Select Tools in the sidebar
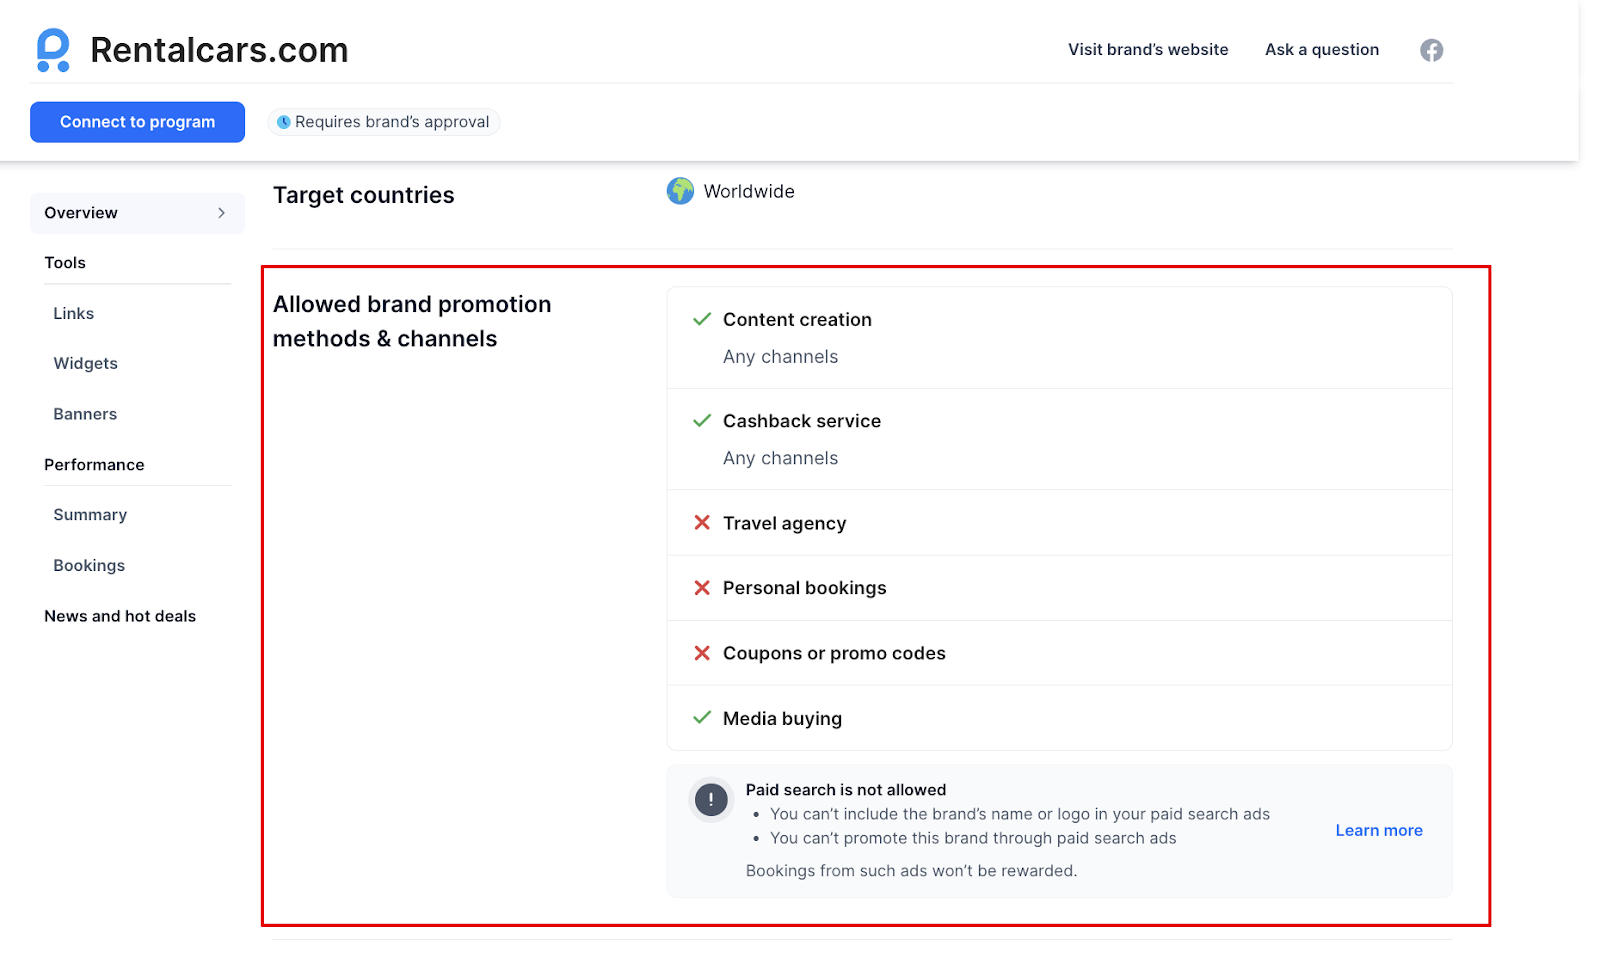The image size is (1600, 958). tap(65, 263)
